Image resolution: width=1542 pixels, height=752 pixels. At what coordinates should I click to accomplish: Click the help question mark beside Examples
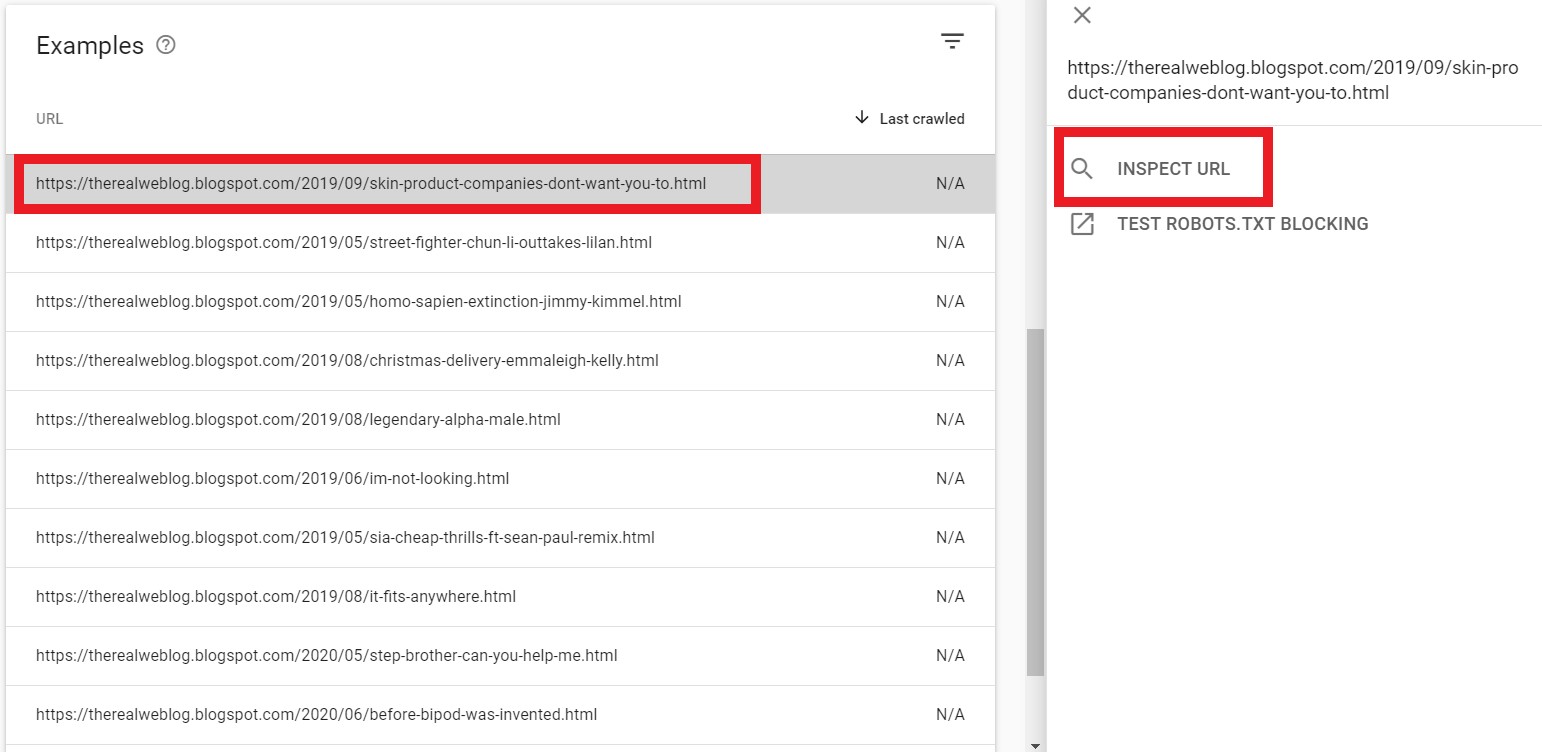166,44
